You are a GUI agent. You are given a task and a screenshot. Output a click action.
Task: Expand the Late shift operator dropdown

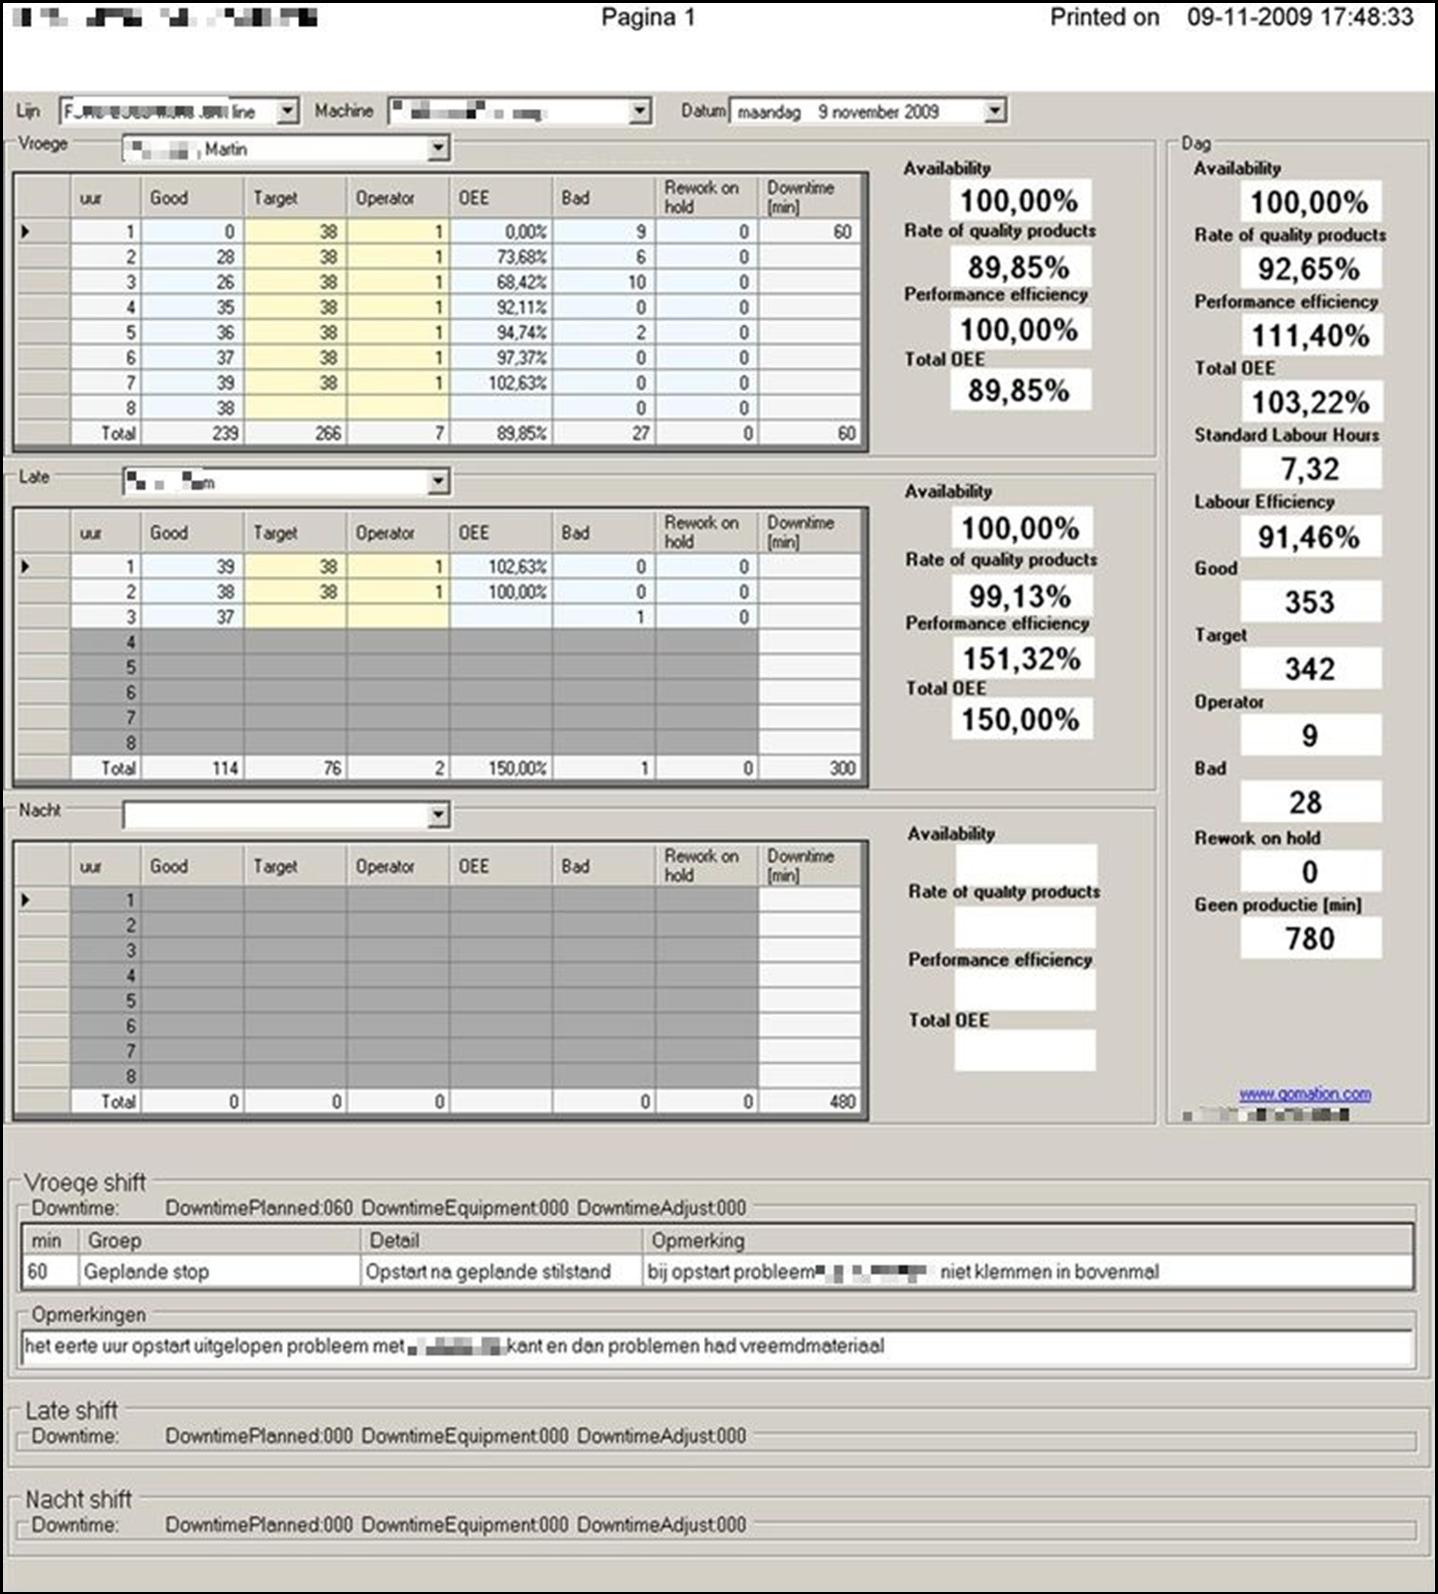pos(437,482)
